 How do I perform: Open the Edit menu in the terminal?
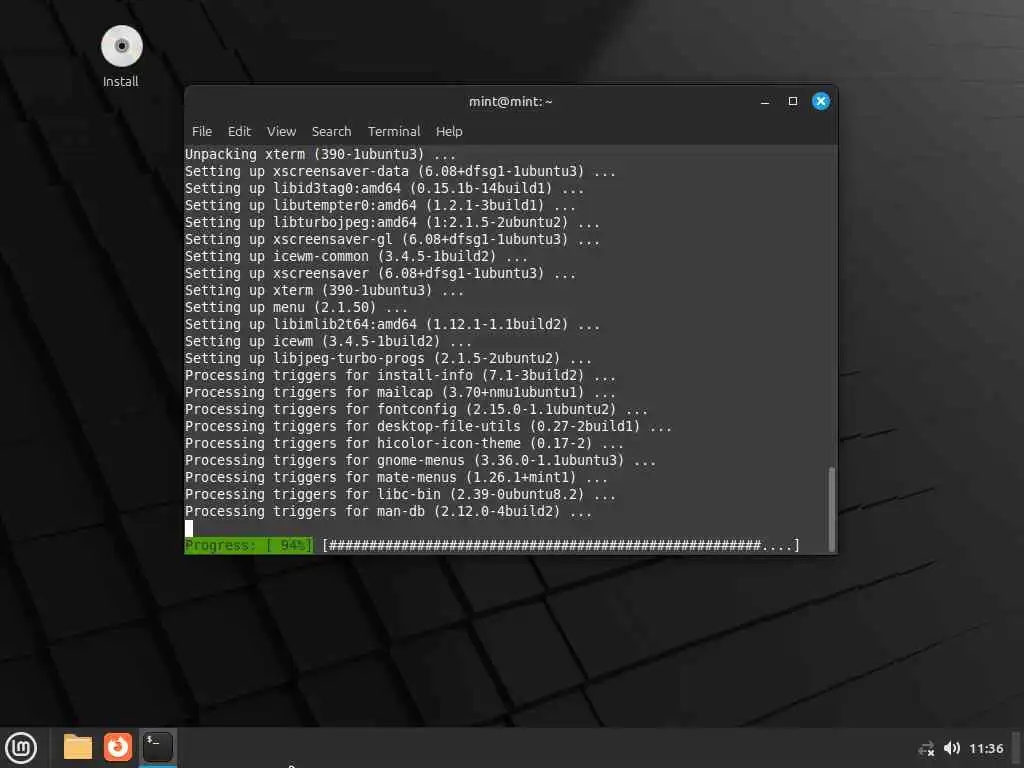point(239,131)
